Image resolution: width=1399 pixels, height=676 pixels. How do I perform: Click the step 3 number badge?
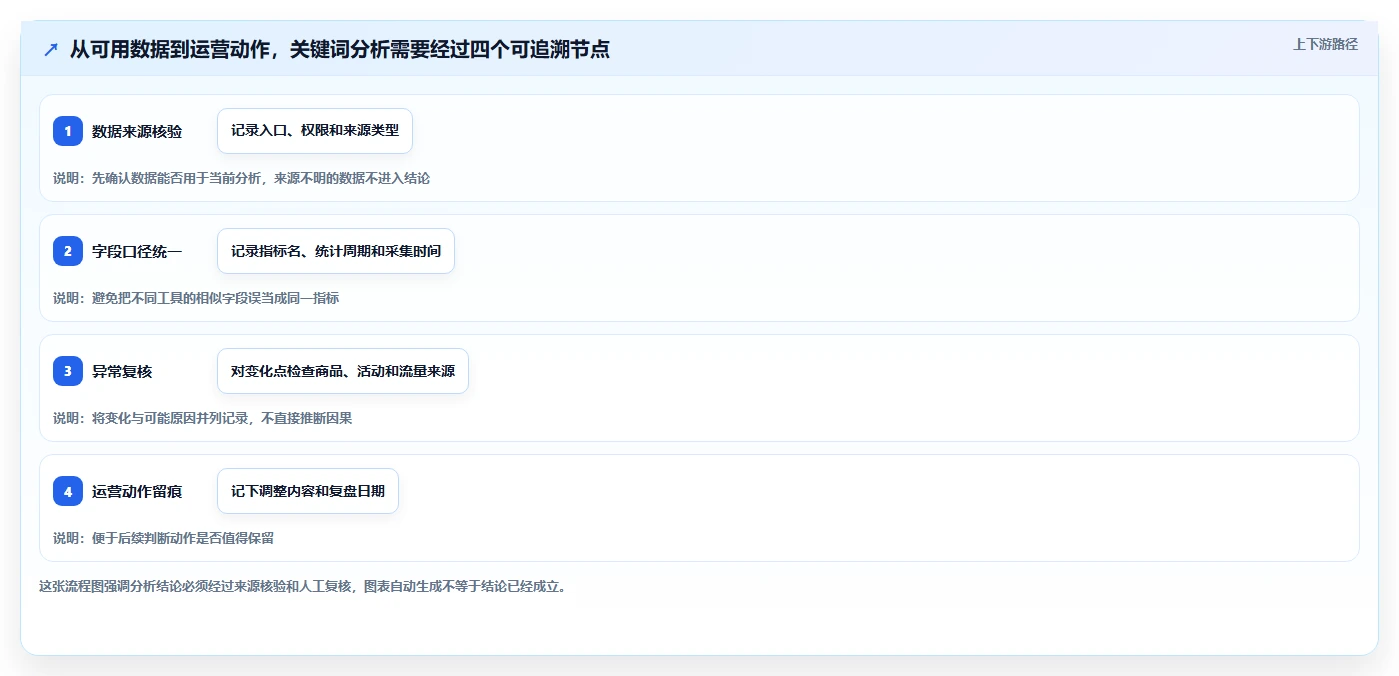[68, 371]
